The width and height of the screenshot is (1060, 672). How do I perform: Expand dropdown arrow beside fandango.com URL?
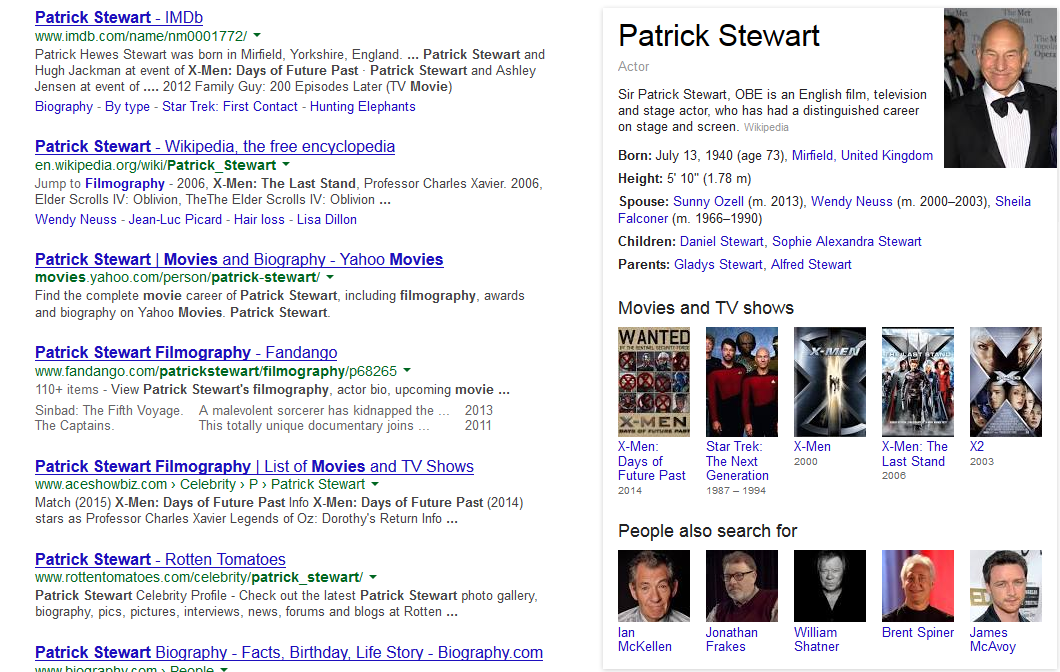coord(407,370)
